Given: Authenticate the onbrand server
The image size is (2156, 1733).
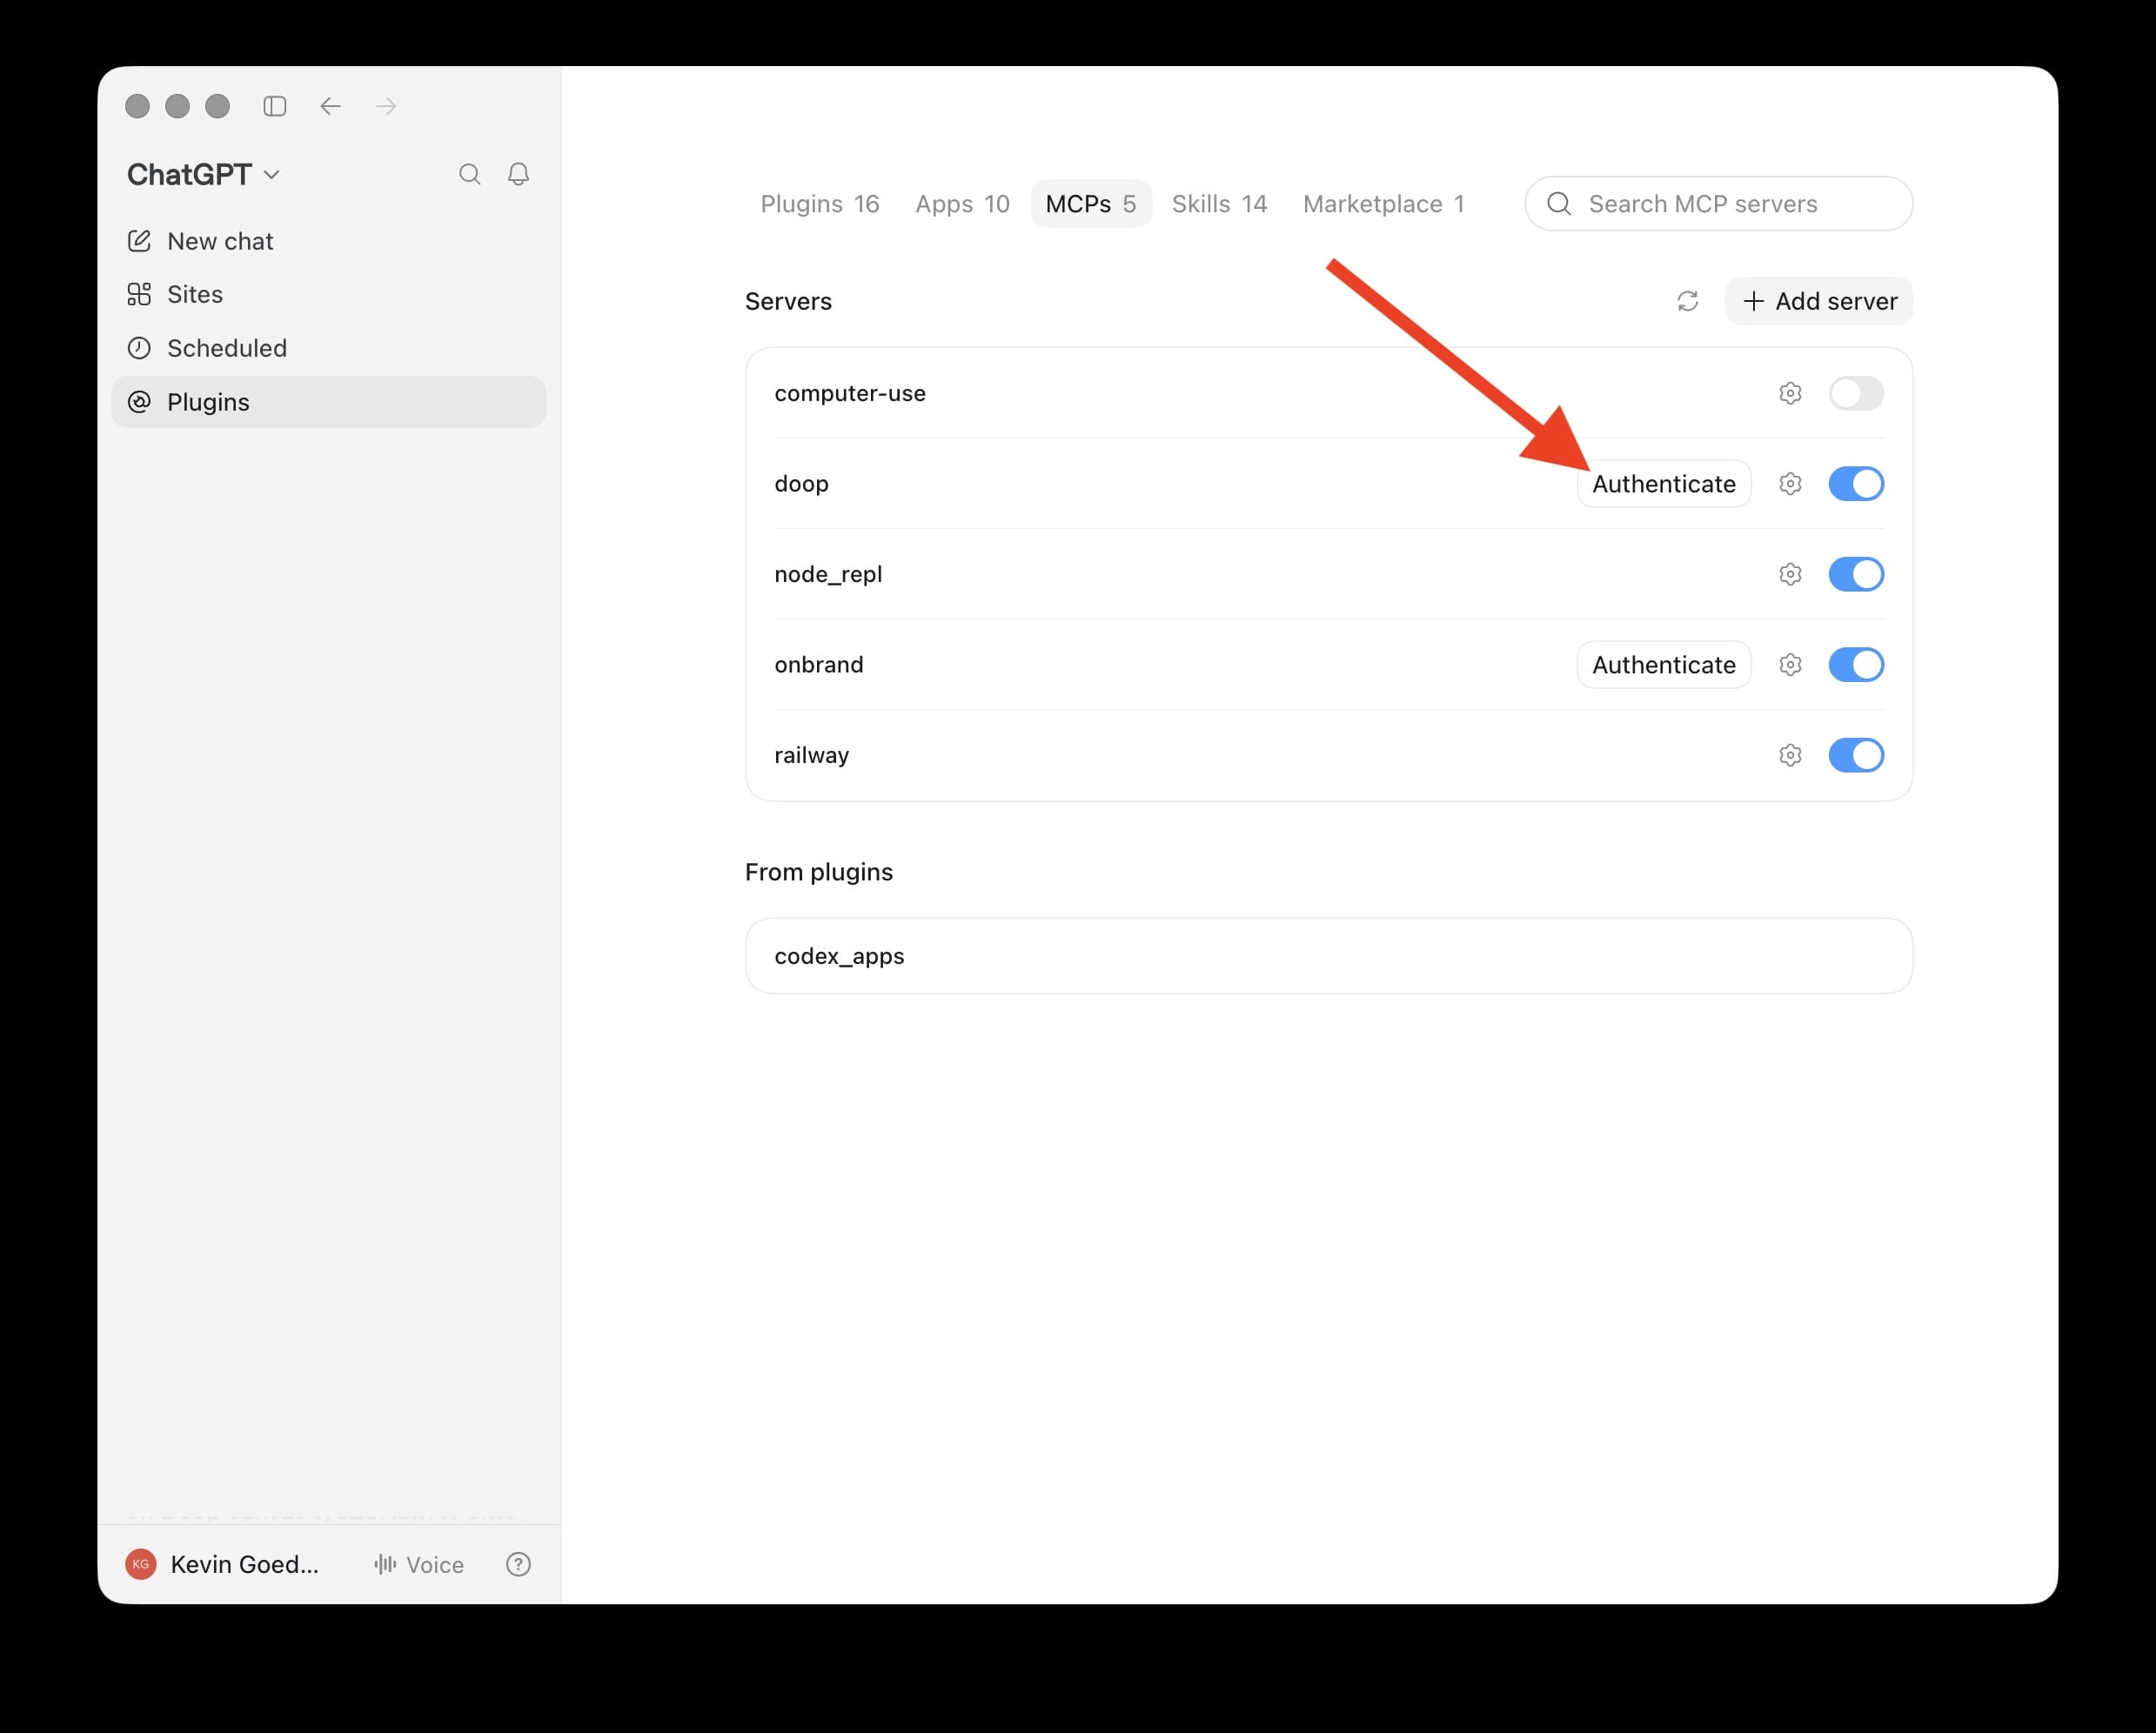Looking at the screenshot, I should click(x=1664, y=665).
